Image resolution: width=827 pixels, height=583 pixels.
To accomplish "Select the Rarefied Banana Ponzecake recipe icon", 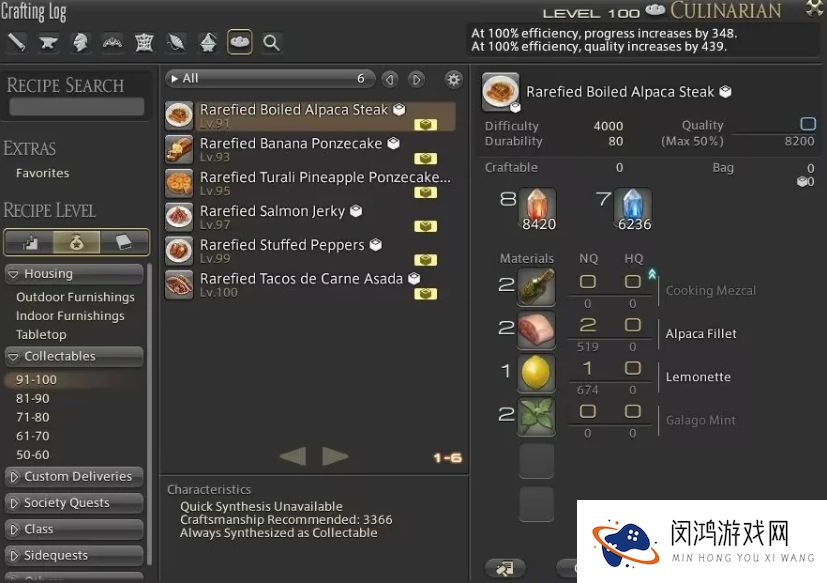I will 179,149.
